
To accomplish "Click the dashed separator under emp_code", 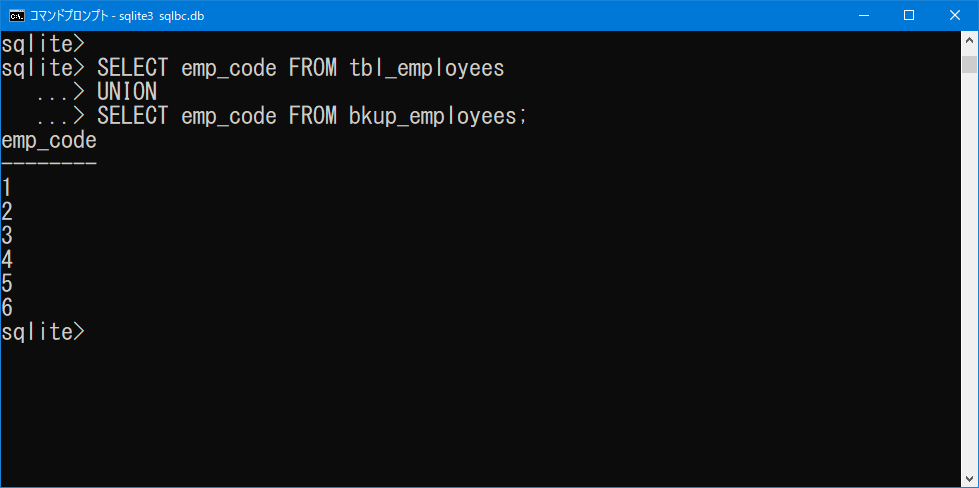I will coord(49,163).
